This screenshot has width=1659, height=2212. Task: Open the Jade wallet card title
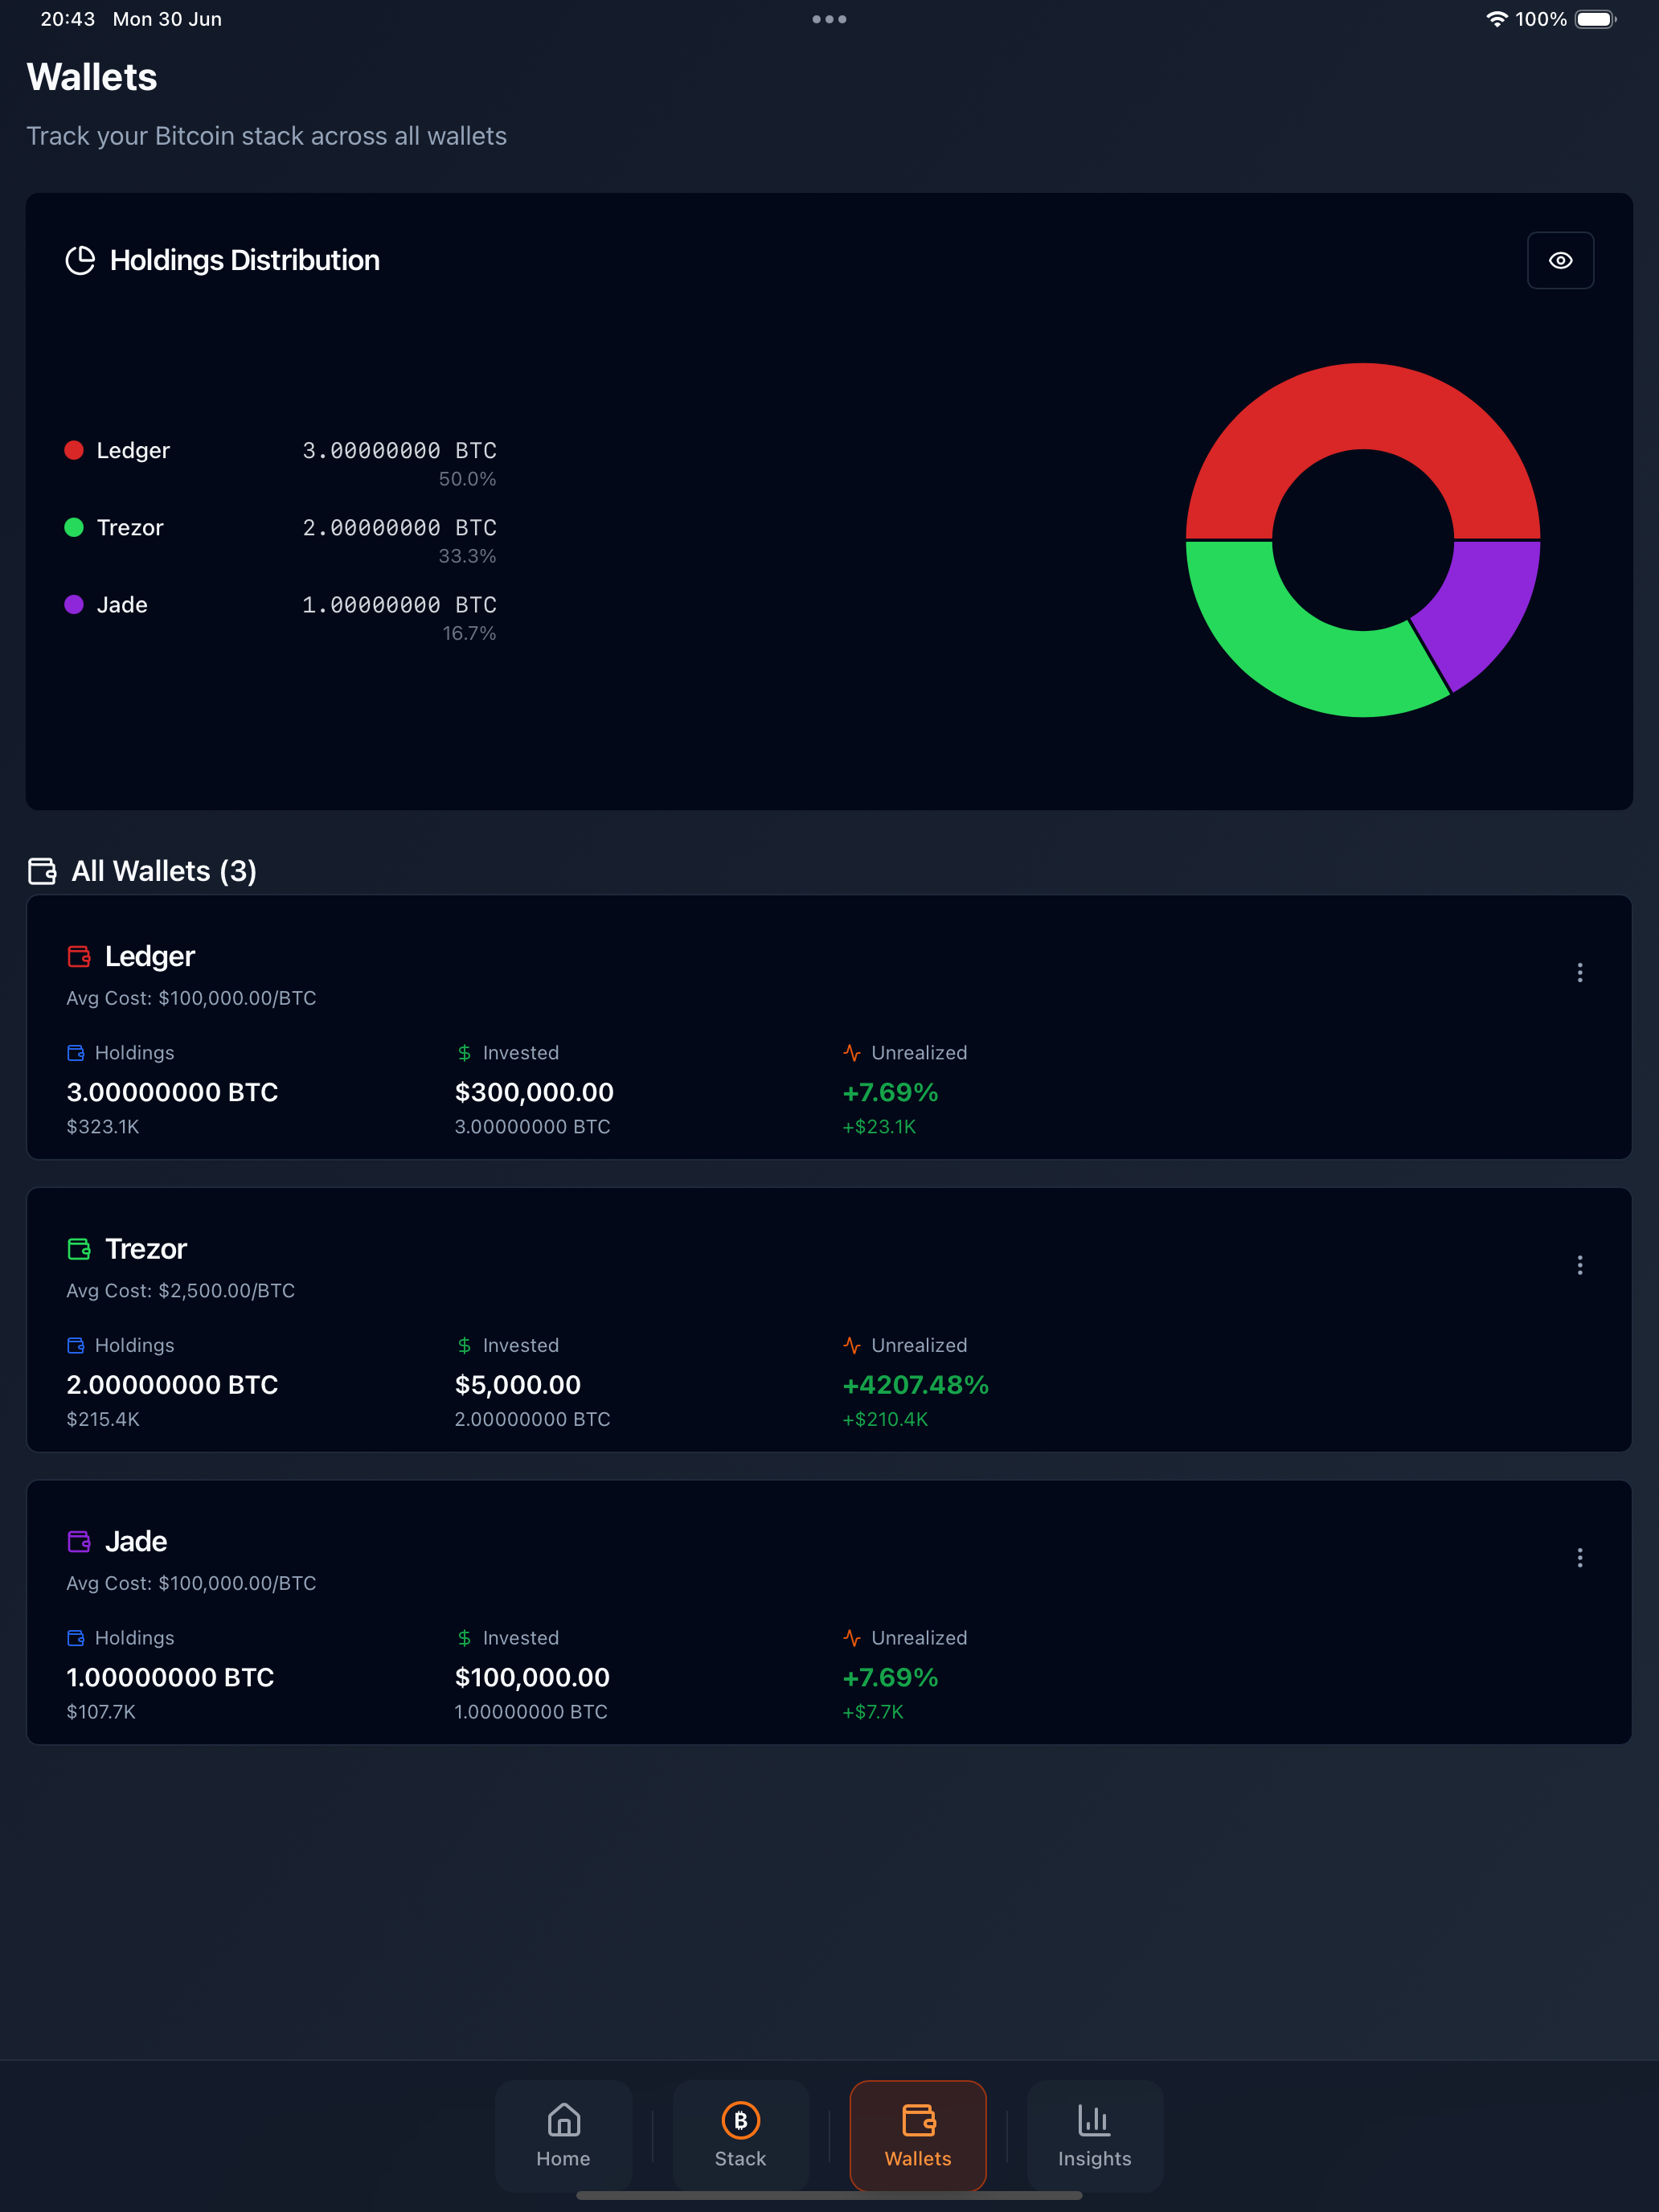[x=136, y=1541]
